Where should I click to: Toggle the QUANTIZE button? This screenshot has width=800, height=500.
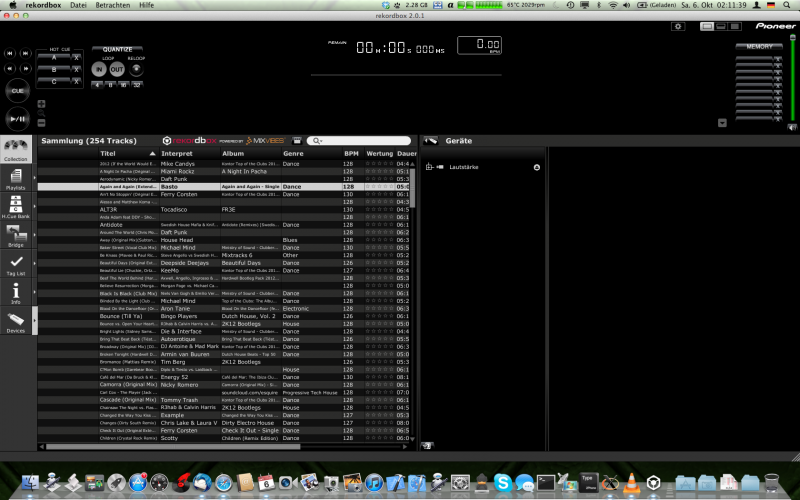pos(117,49)
